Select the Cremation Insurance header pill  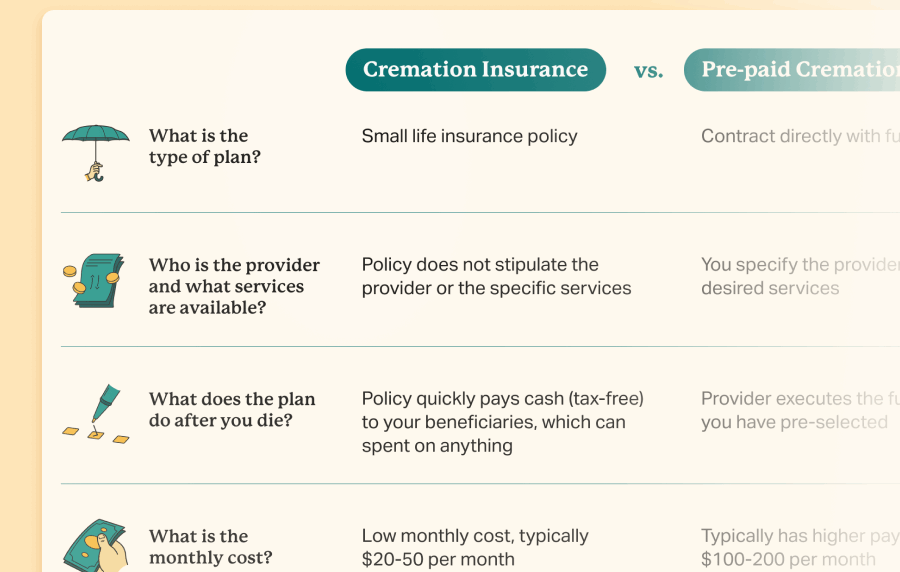pyautogui.click(x=475, y=70)
